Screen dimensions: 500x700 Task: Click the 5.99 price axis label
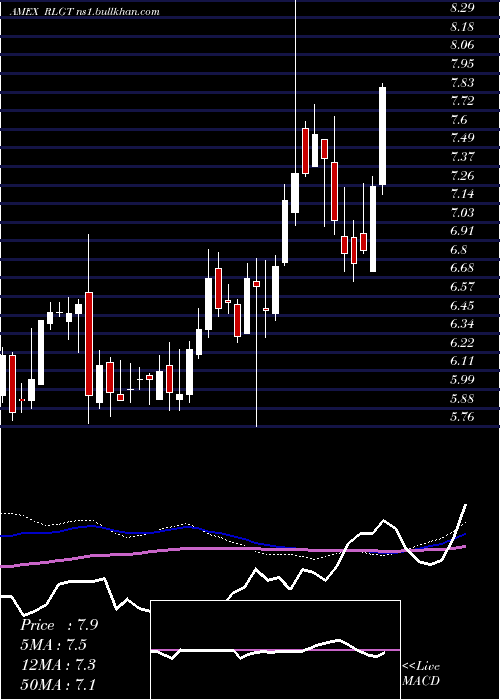[x=462, y=380]
